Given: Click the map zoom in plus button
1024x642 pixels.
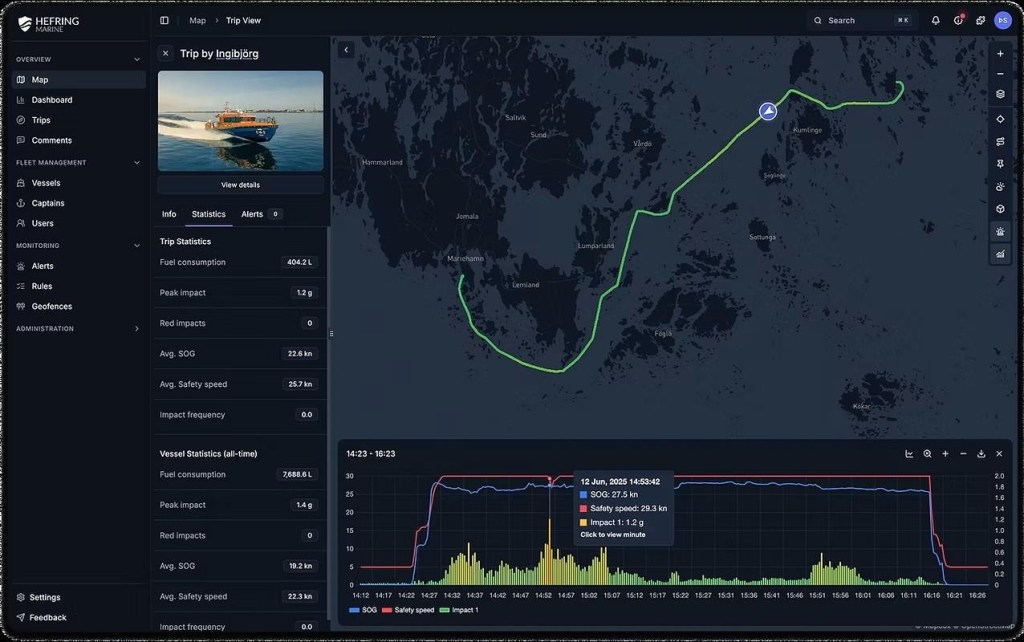Looking at the screenshot, I should (1000, 54).
